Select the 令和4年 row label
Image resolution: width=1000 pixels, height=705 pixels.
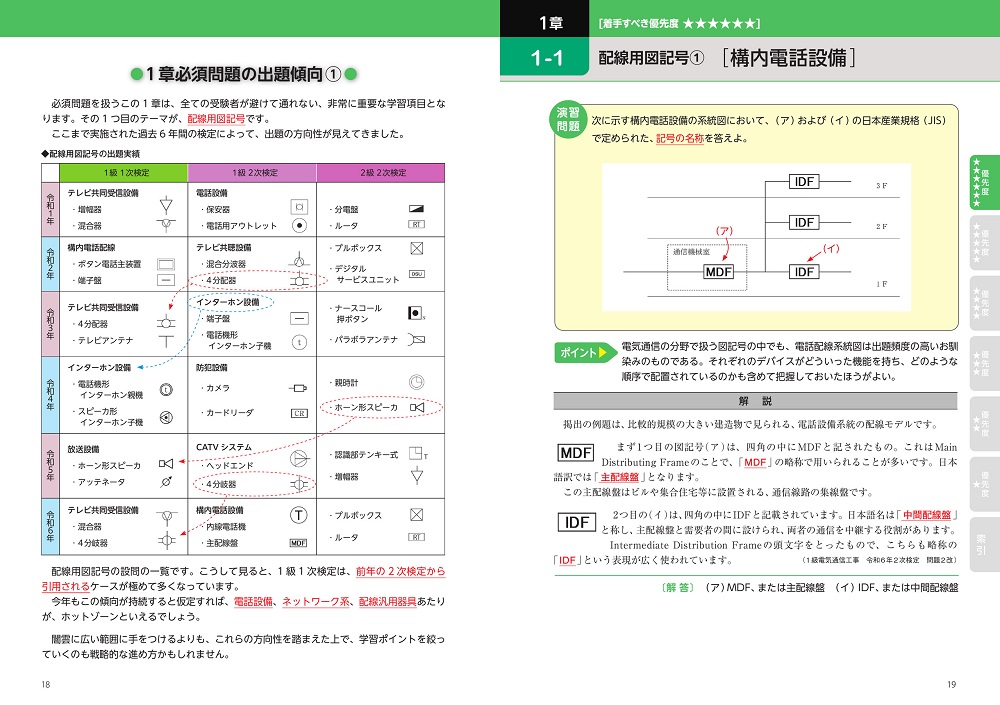tap(50, 395)
